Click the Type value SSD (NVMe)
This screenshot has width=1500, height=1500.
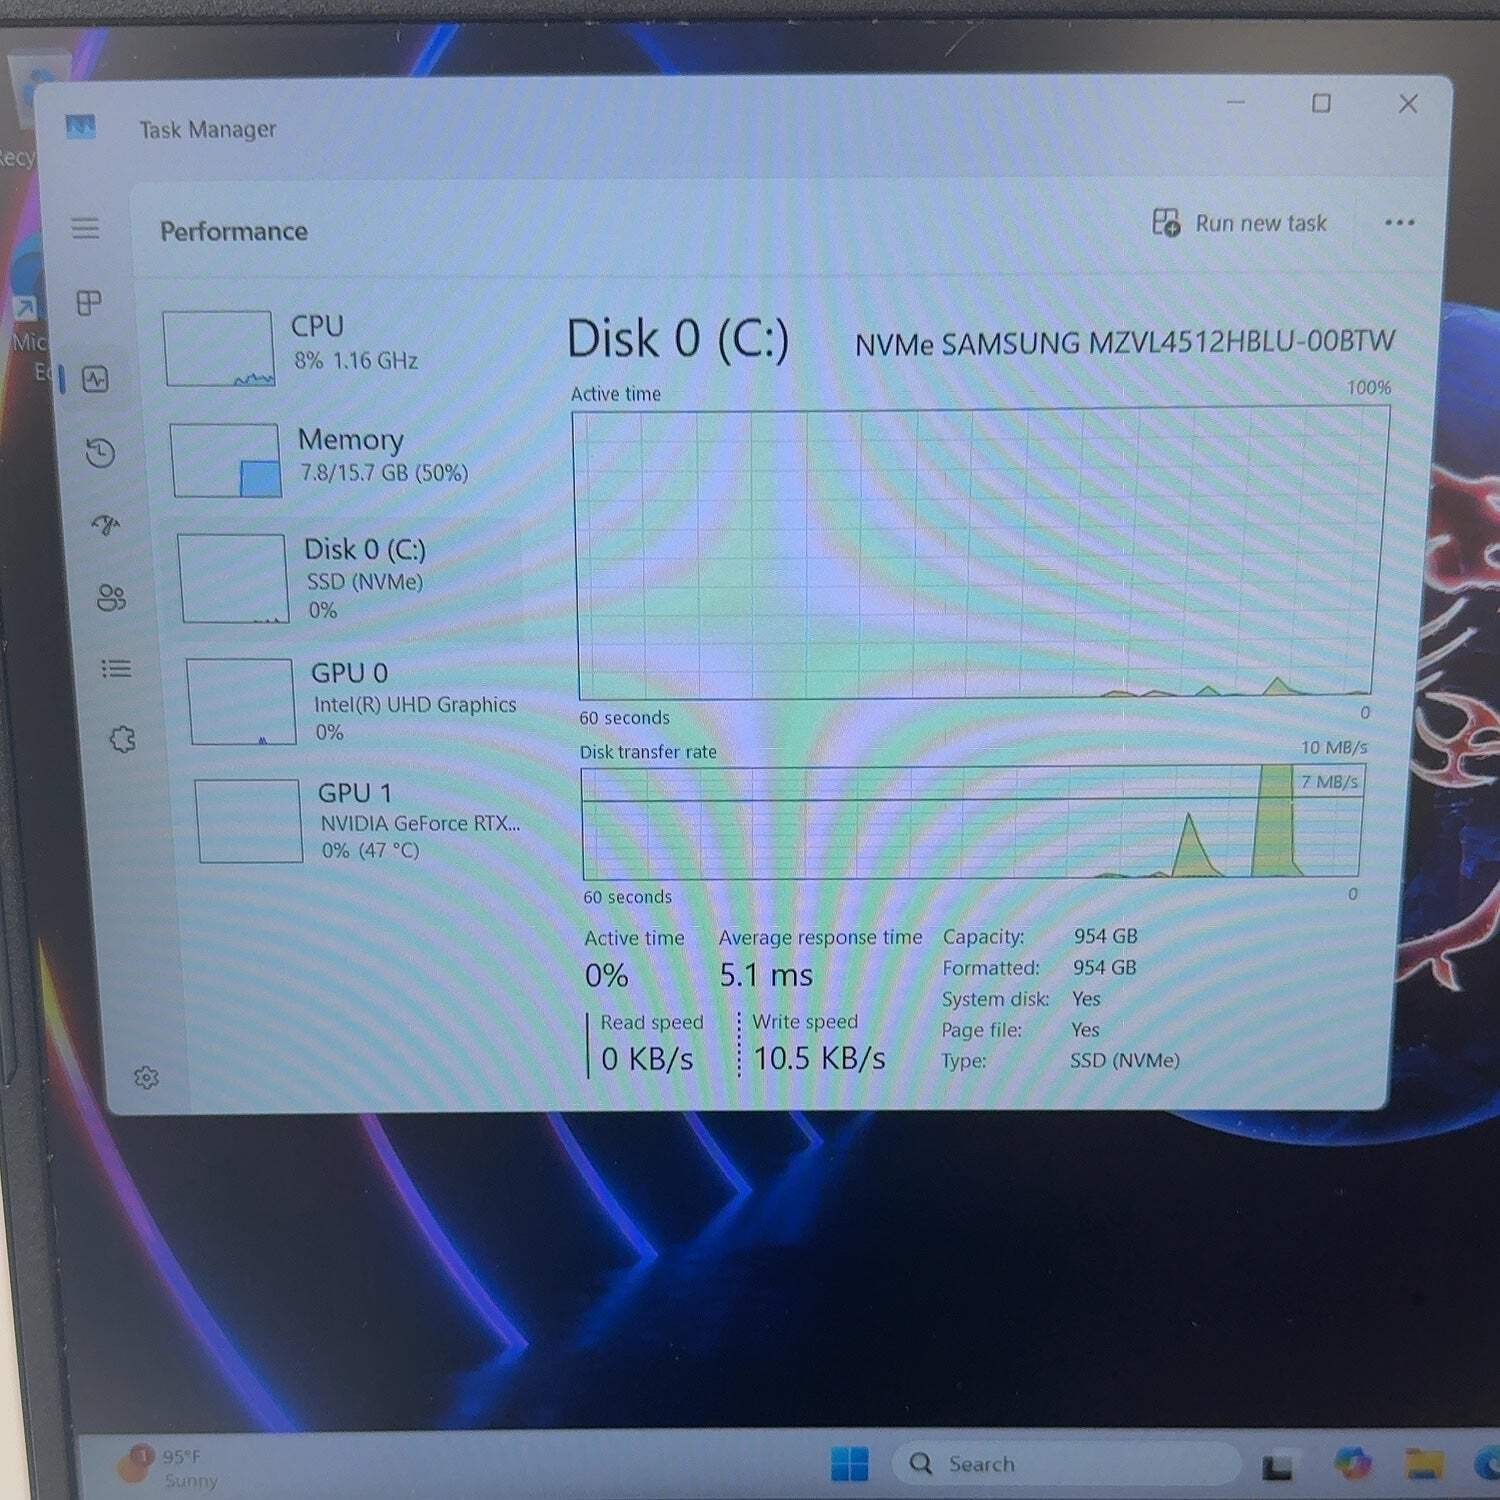click(1124, 1060)
